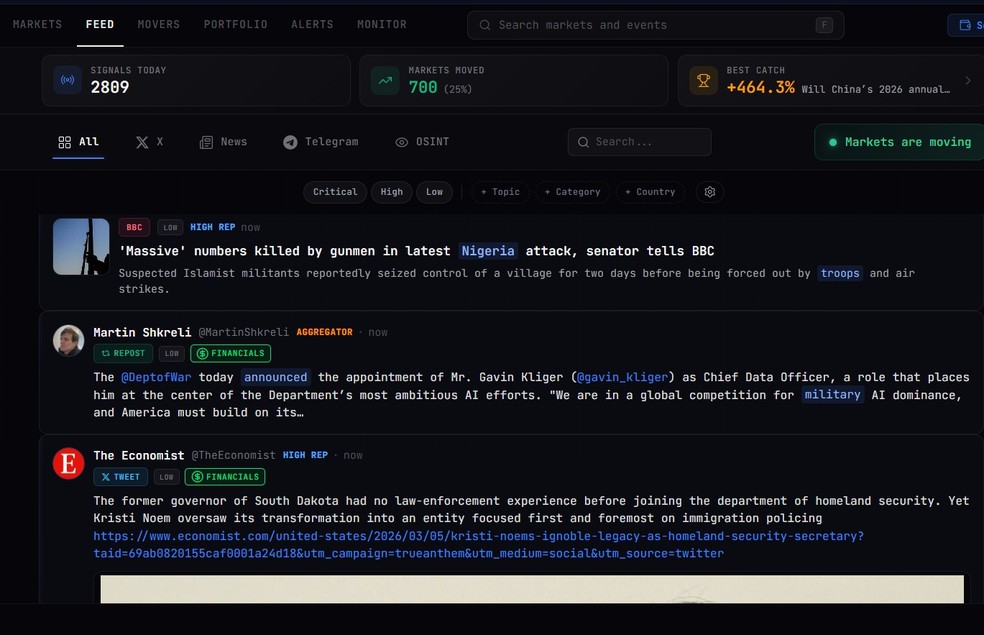Image resolution: width=984 pixels, height=635 pixels.
Task: Toggle the Critical severity filter
Action: [x=335, y=192]
